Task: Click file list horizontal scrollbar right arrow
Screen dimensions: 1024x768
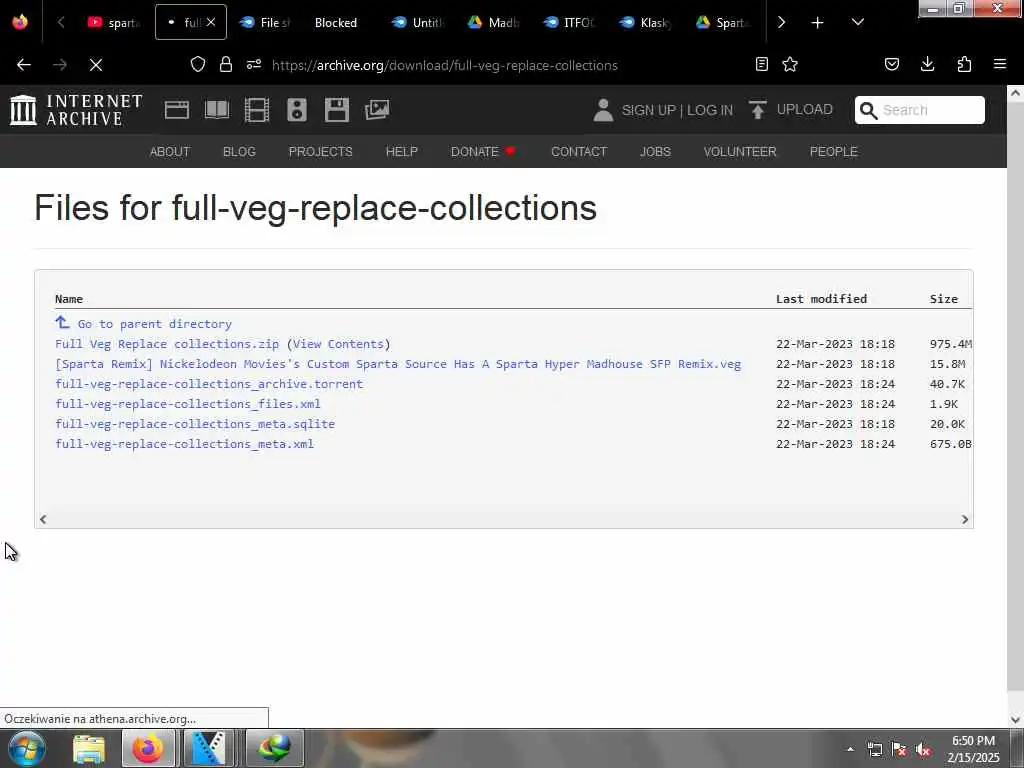Action: 965,519
